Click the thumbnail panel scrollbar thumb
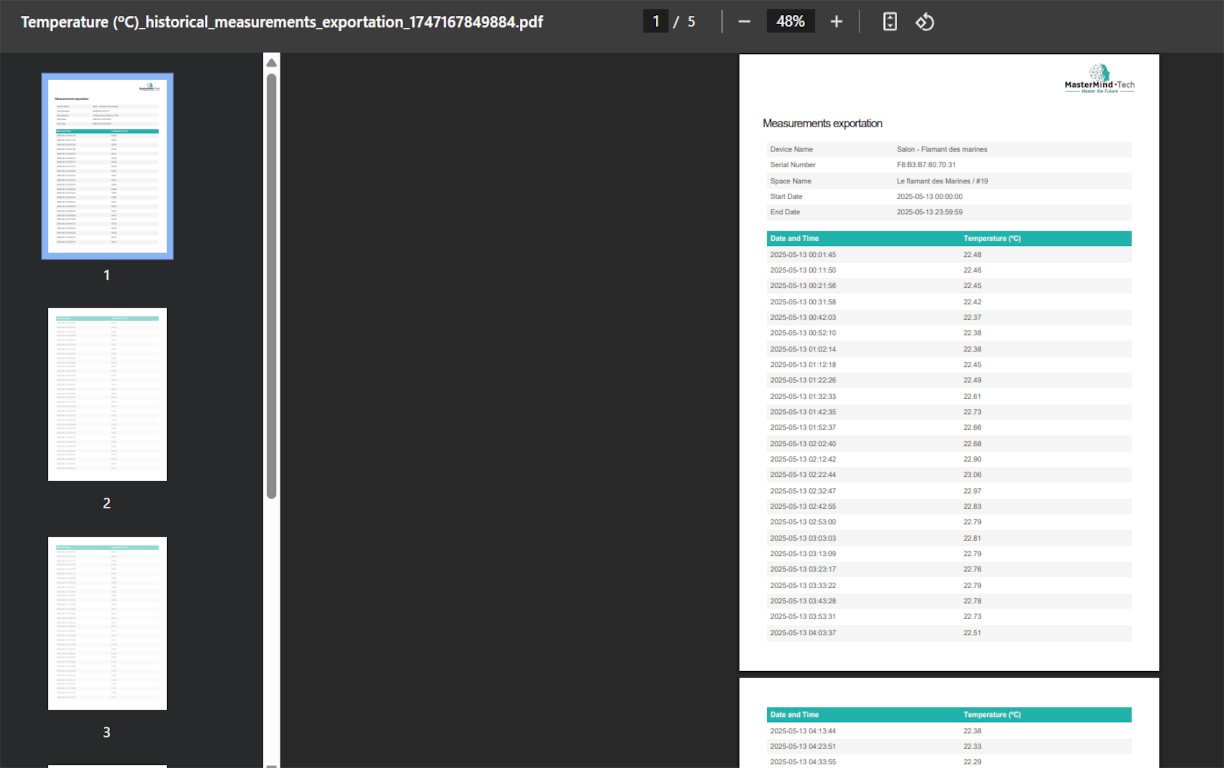The height and width of the screenshot is (768, 1224). pos(271,285)
